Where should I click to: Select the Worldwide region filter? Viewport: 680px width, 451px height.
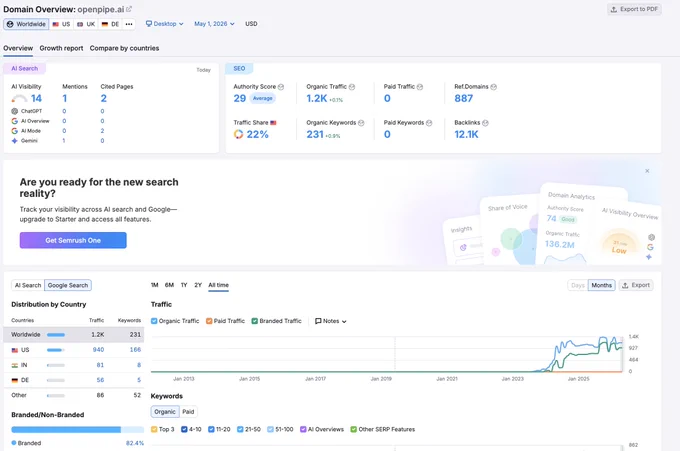(26, 24)
